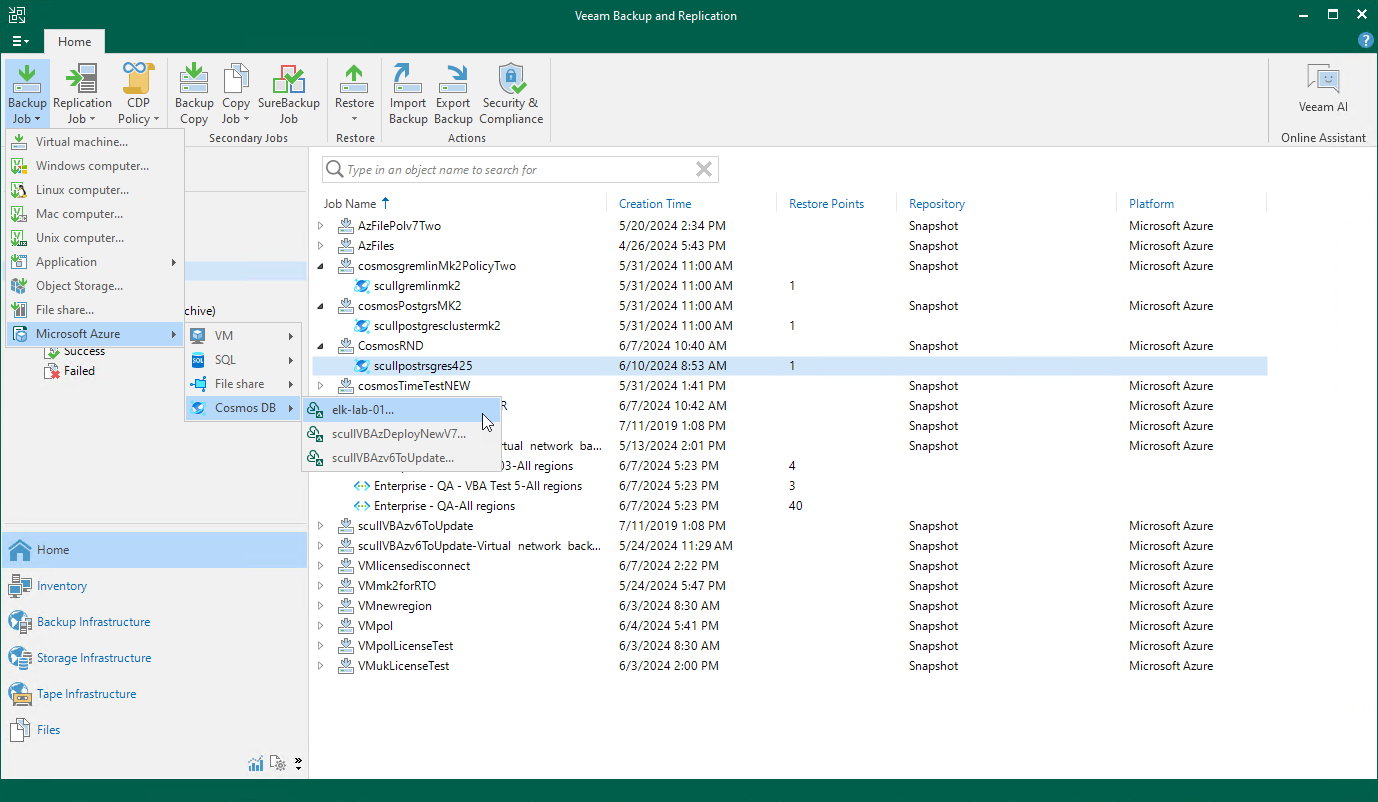Image resolution: width=1378 pixels, height=802 pixels.
Task: Choose Windows computer... menu entry
Action: [x=95, y=166]
